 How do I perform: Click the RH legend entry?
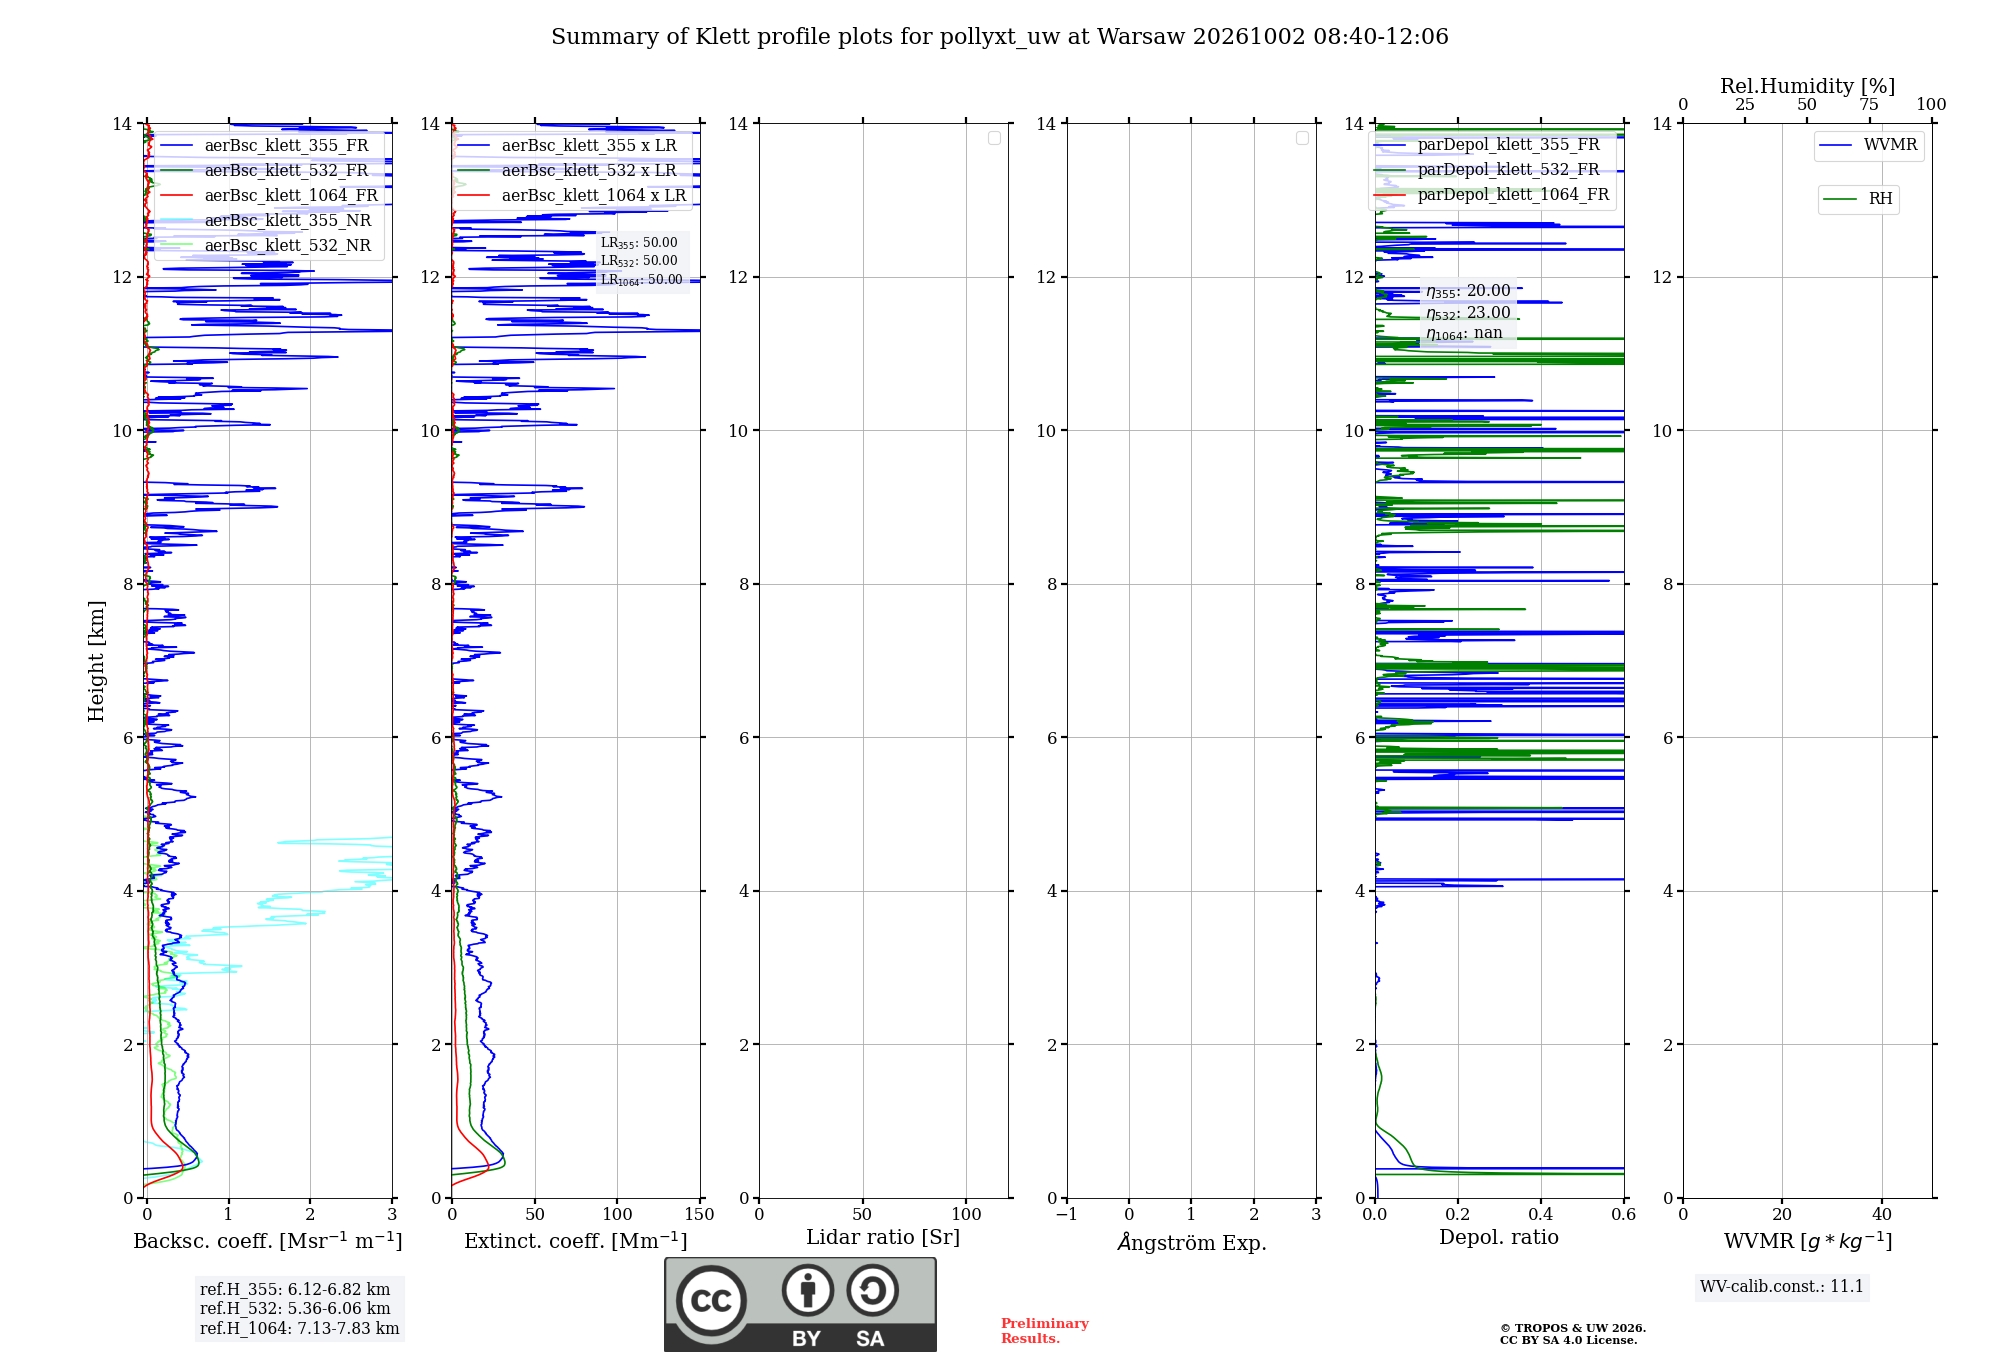(x=1858, y=199)
